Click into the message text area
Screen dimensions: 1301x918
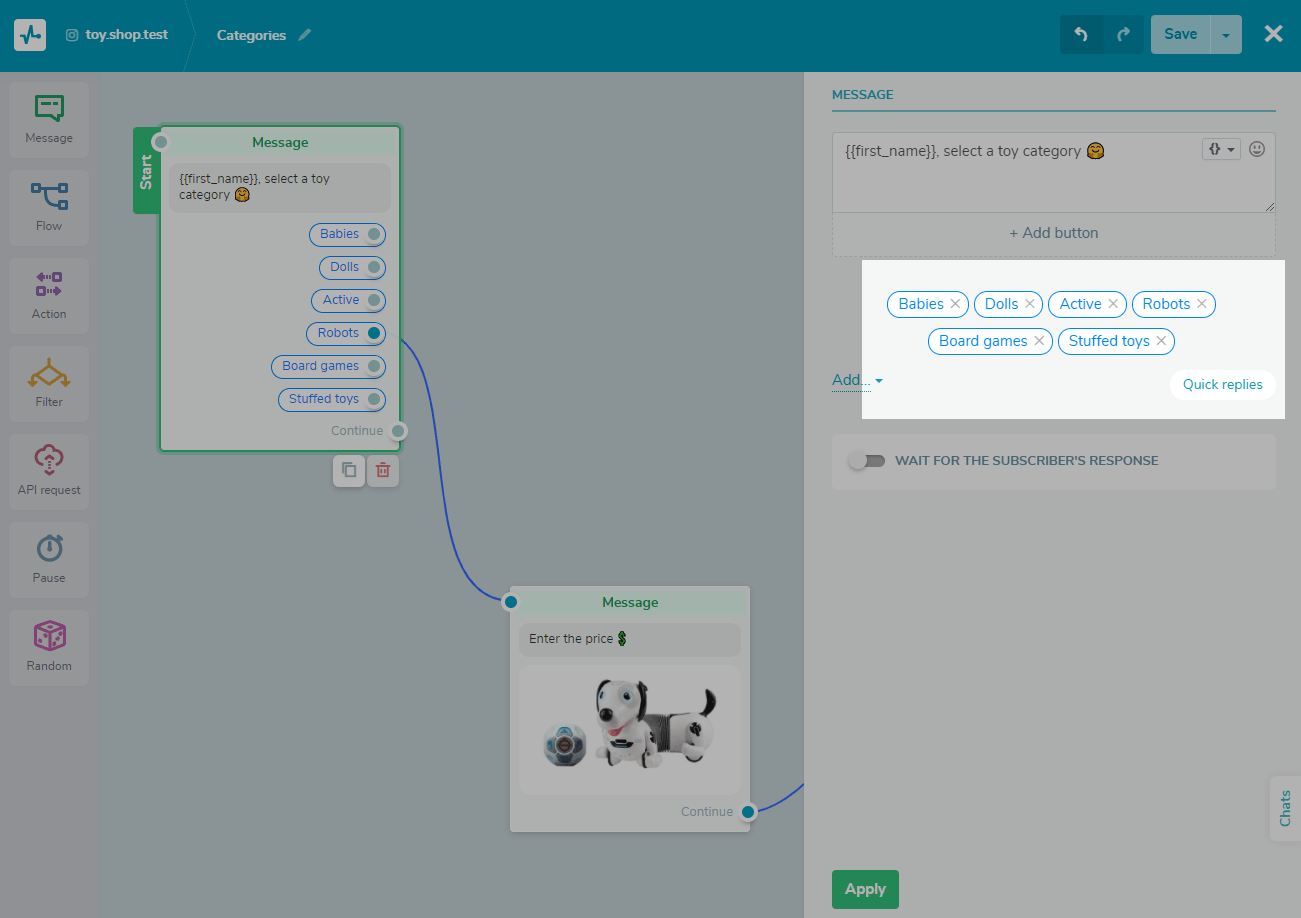(1054, 173)
